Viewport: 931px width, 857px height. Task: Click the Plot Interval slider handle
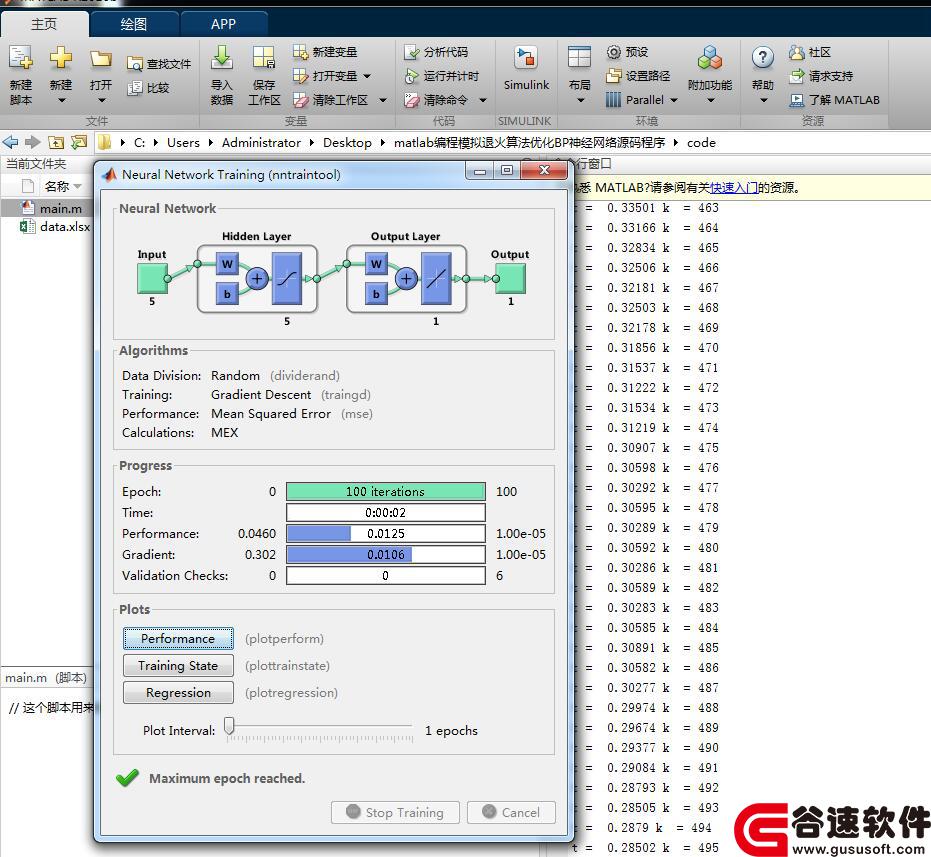[x=229, y=726]
